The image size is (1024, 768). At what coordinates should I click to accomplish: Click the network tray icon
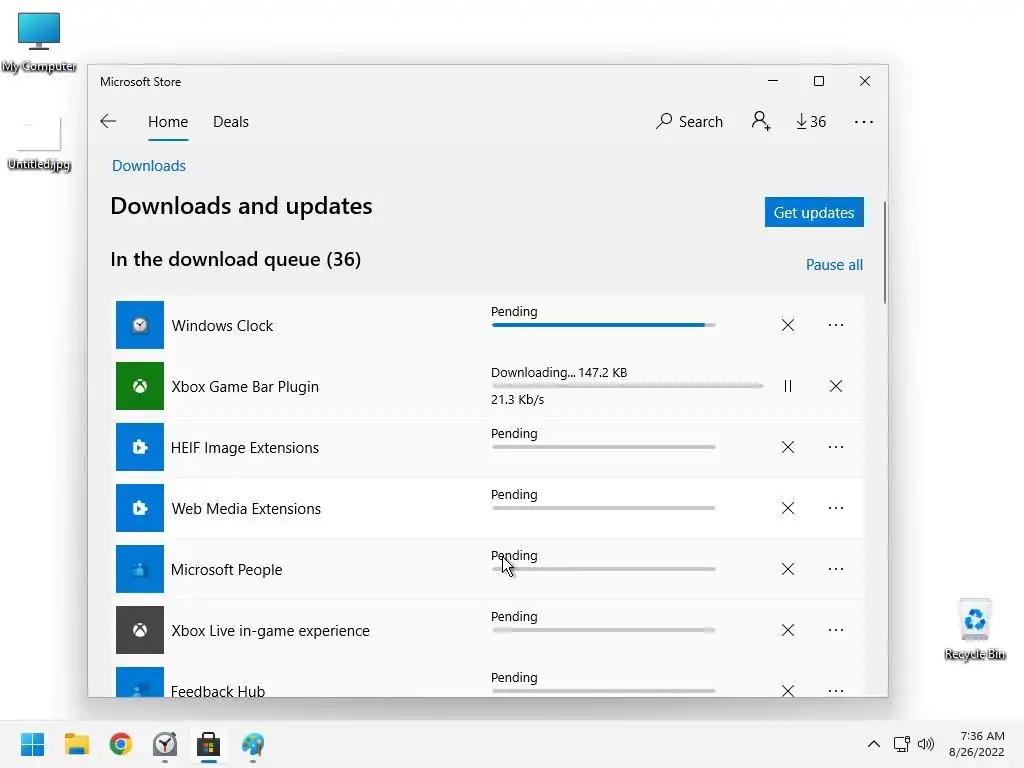[x=902, y=744]
